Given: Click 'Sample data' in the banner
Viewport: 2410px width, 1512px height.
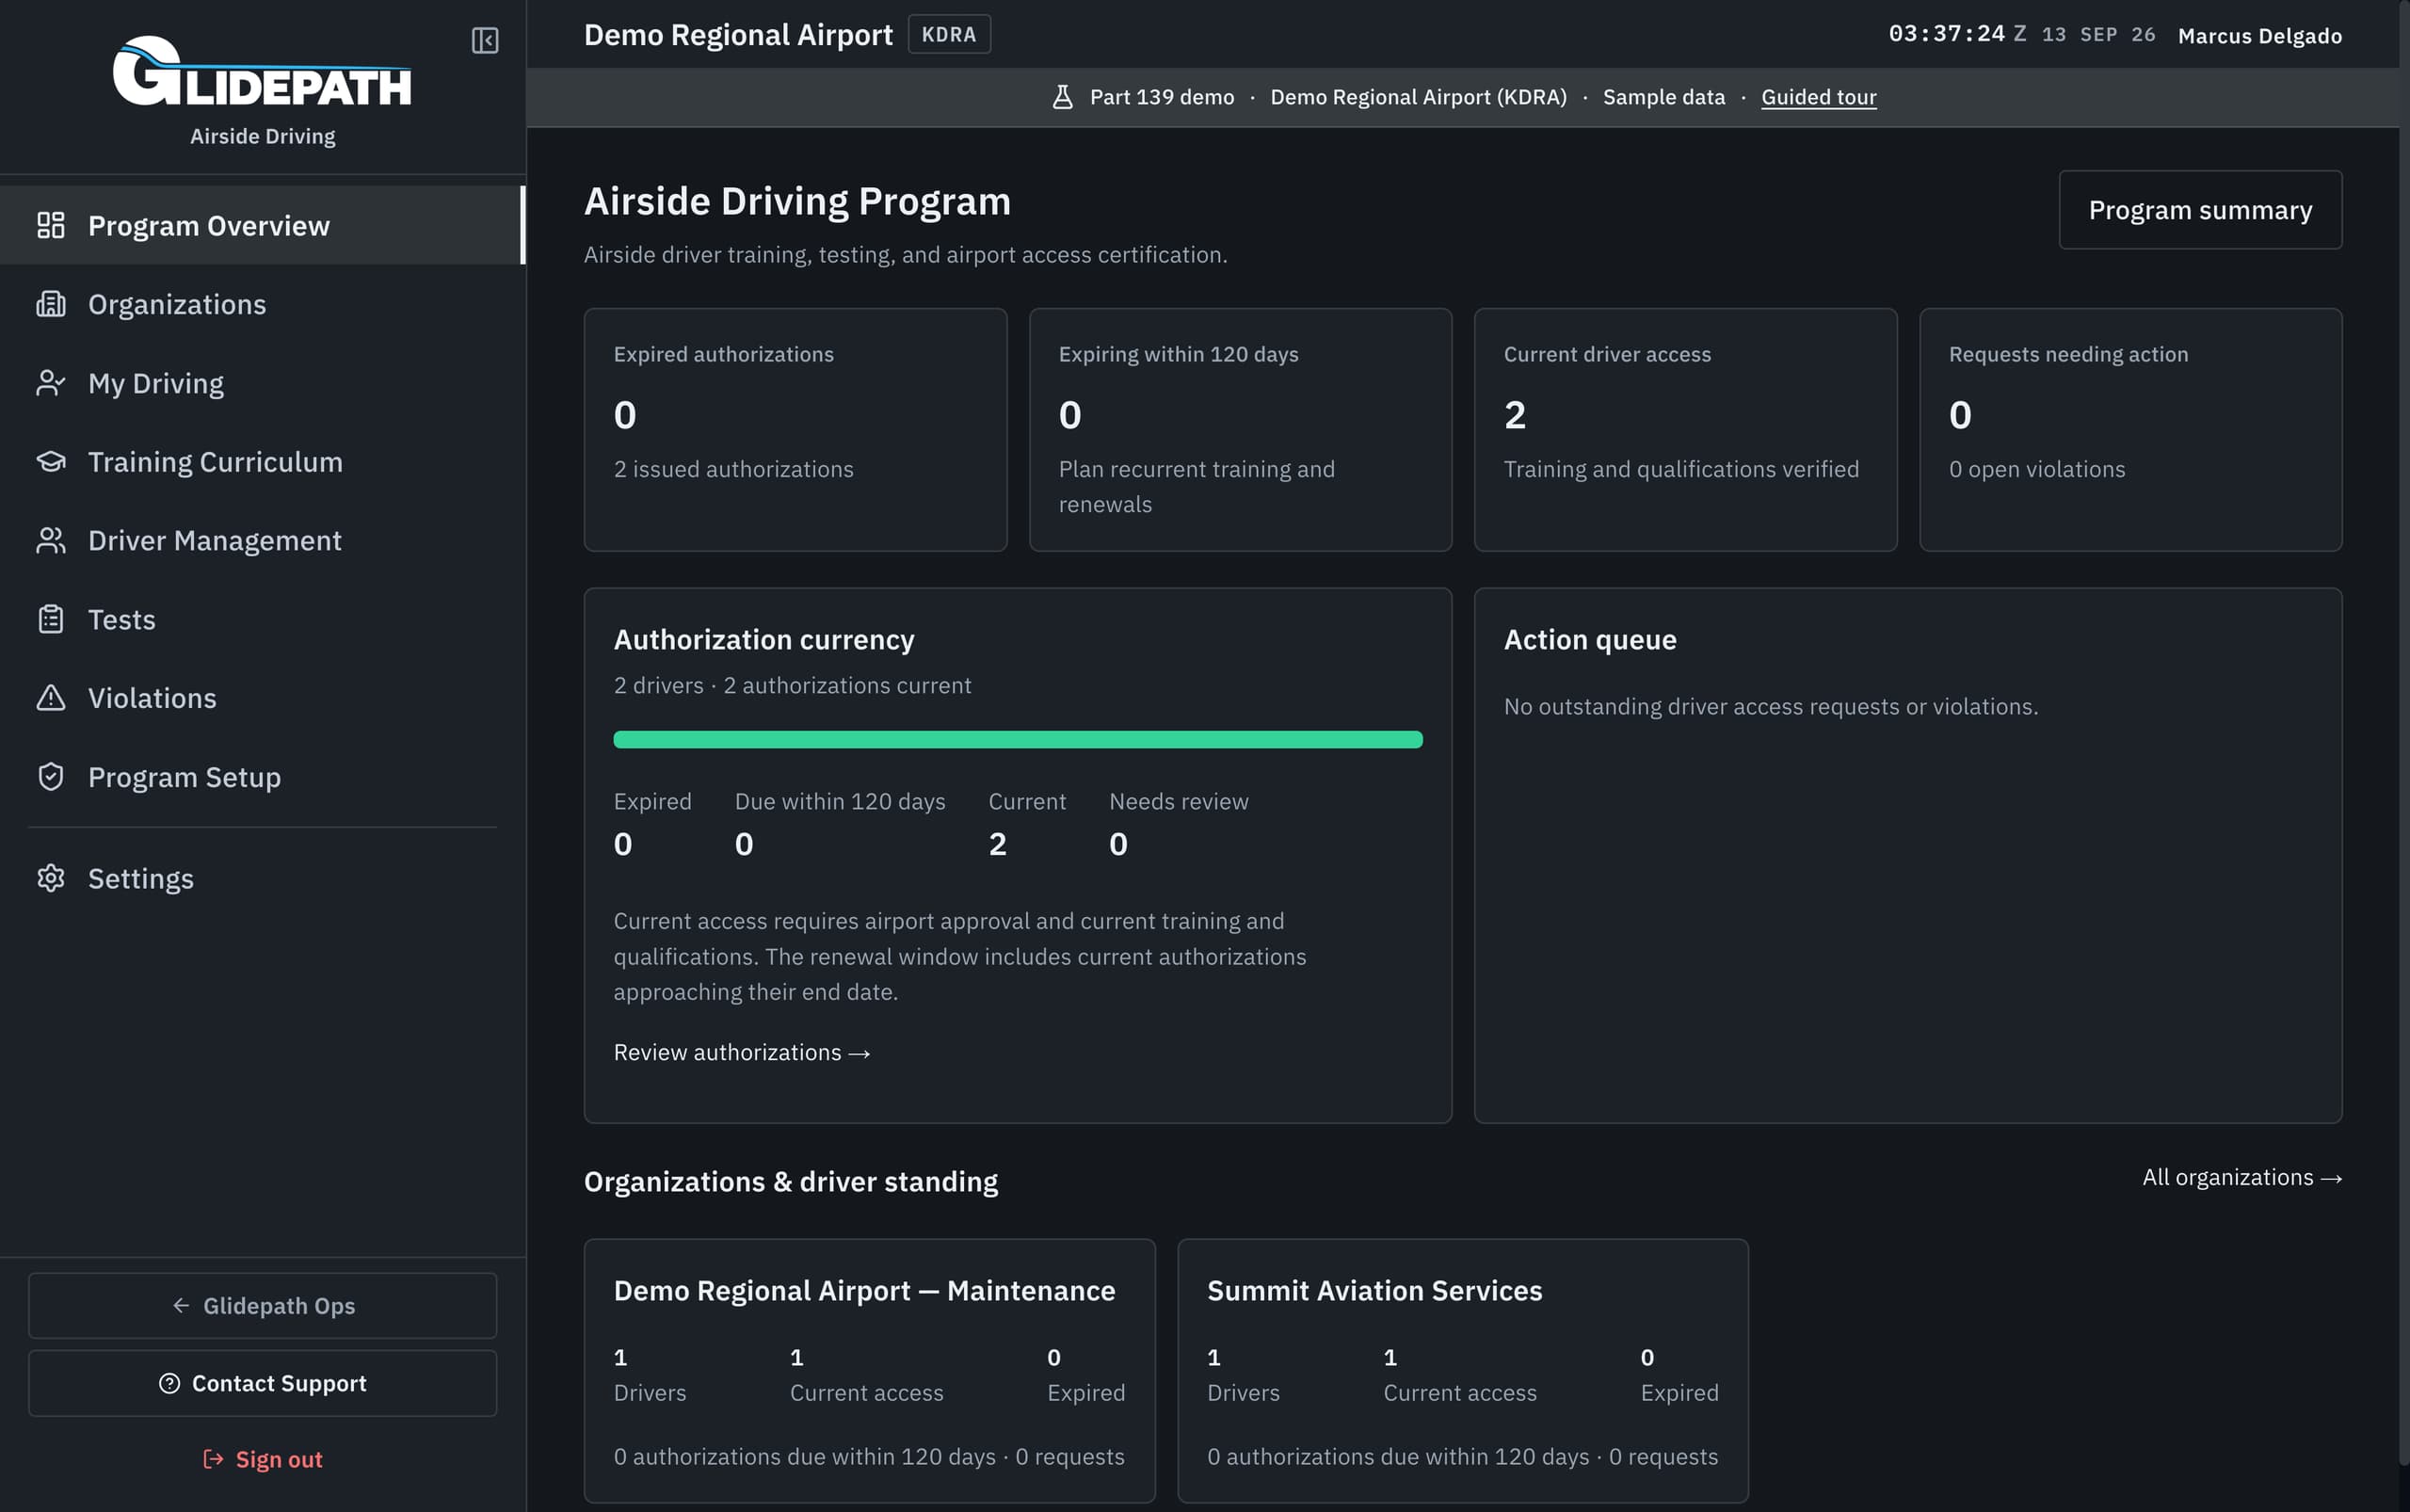Looking at the screenshot, I should coord(1663,97).
